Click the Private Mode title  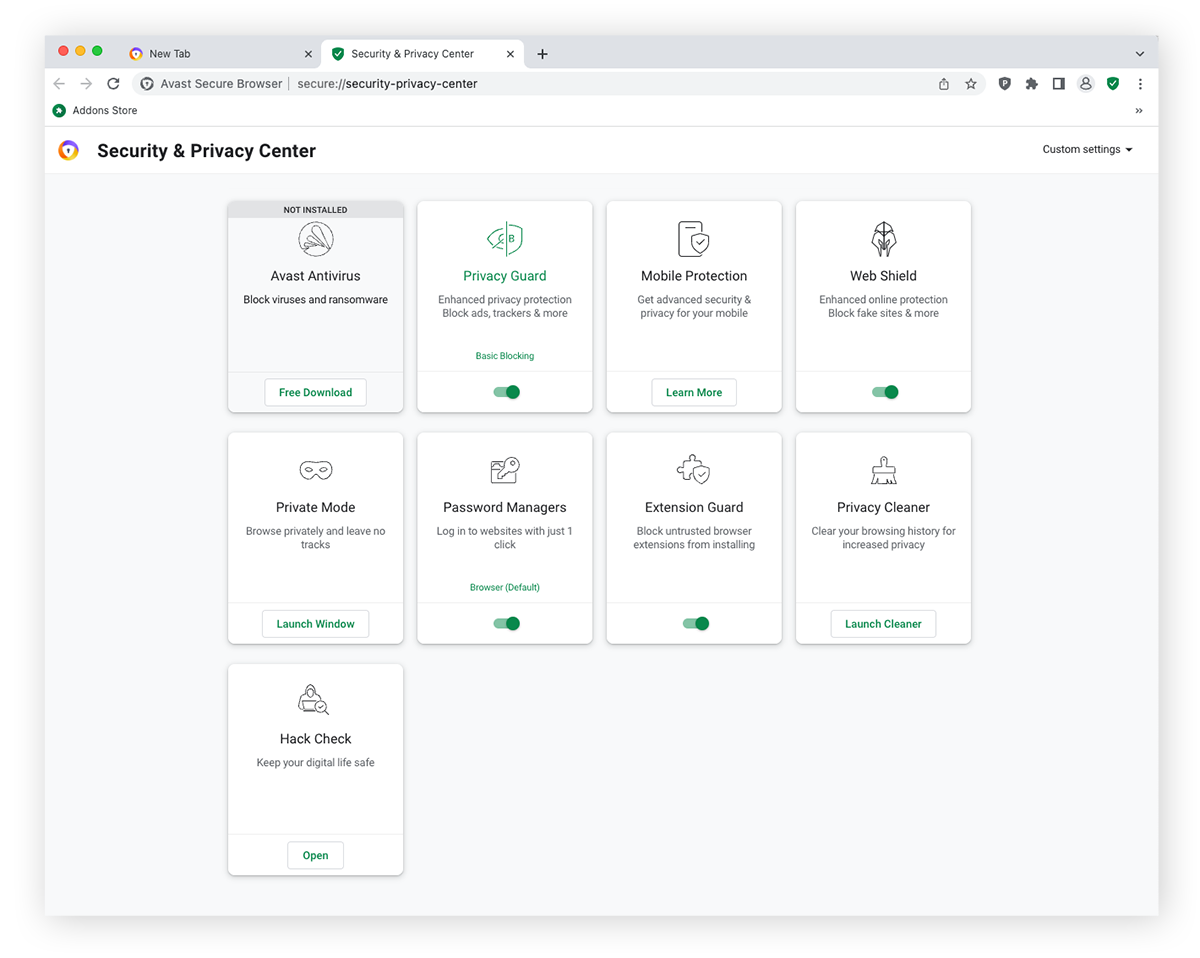click(x=315, y=507)
